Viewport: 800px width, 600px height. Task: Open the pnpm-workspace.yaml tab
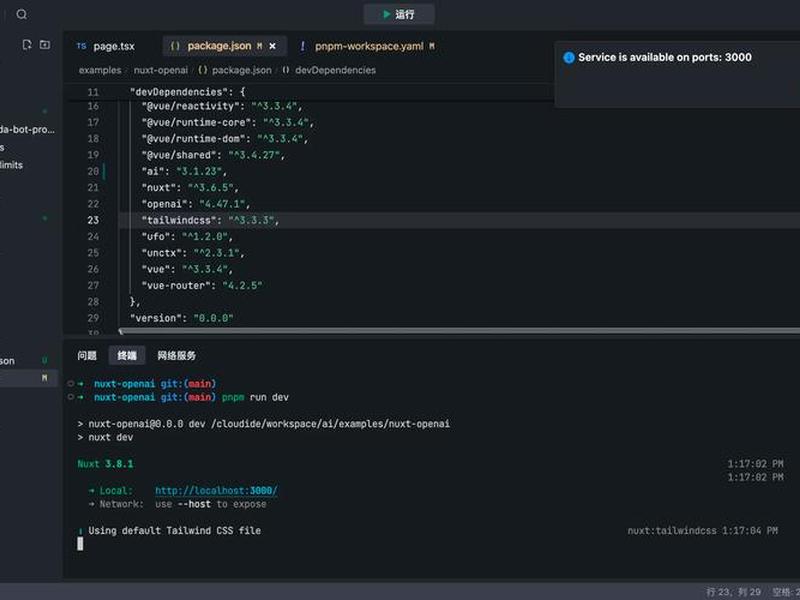tap(369, 46)
